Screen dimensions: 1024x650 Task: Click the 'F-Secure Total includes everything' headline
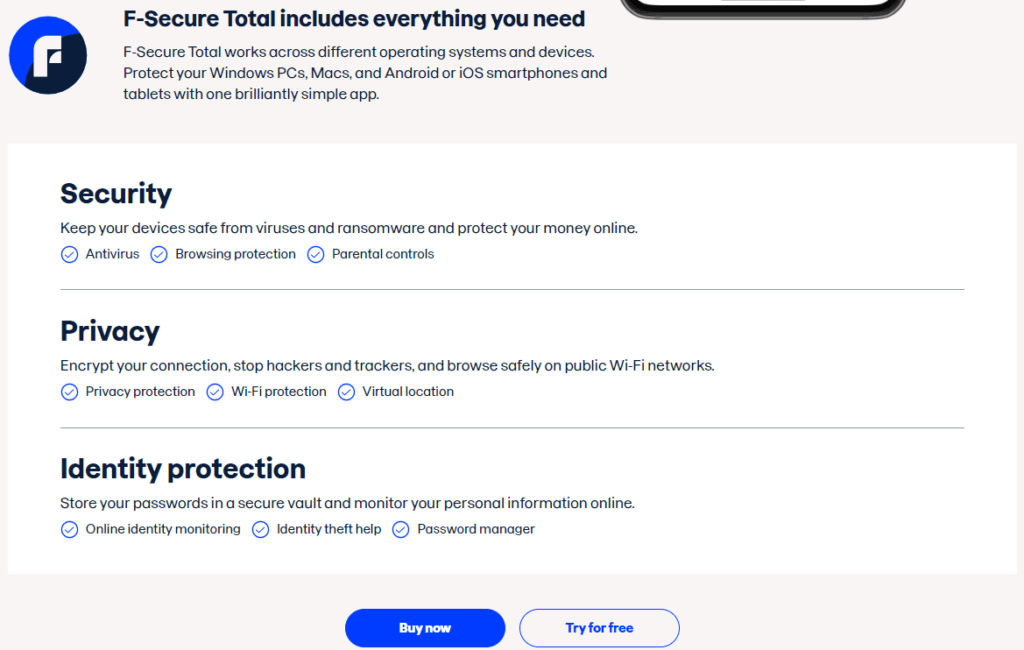coord(354,19)
